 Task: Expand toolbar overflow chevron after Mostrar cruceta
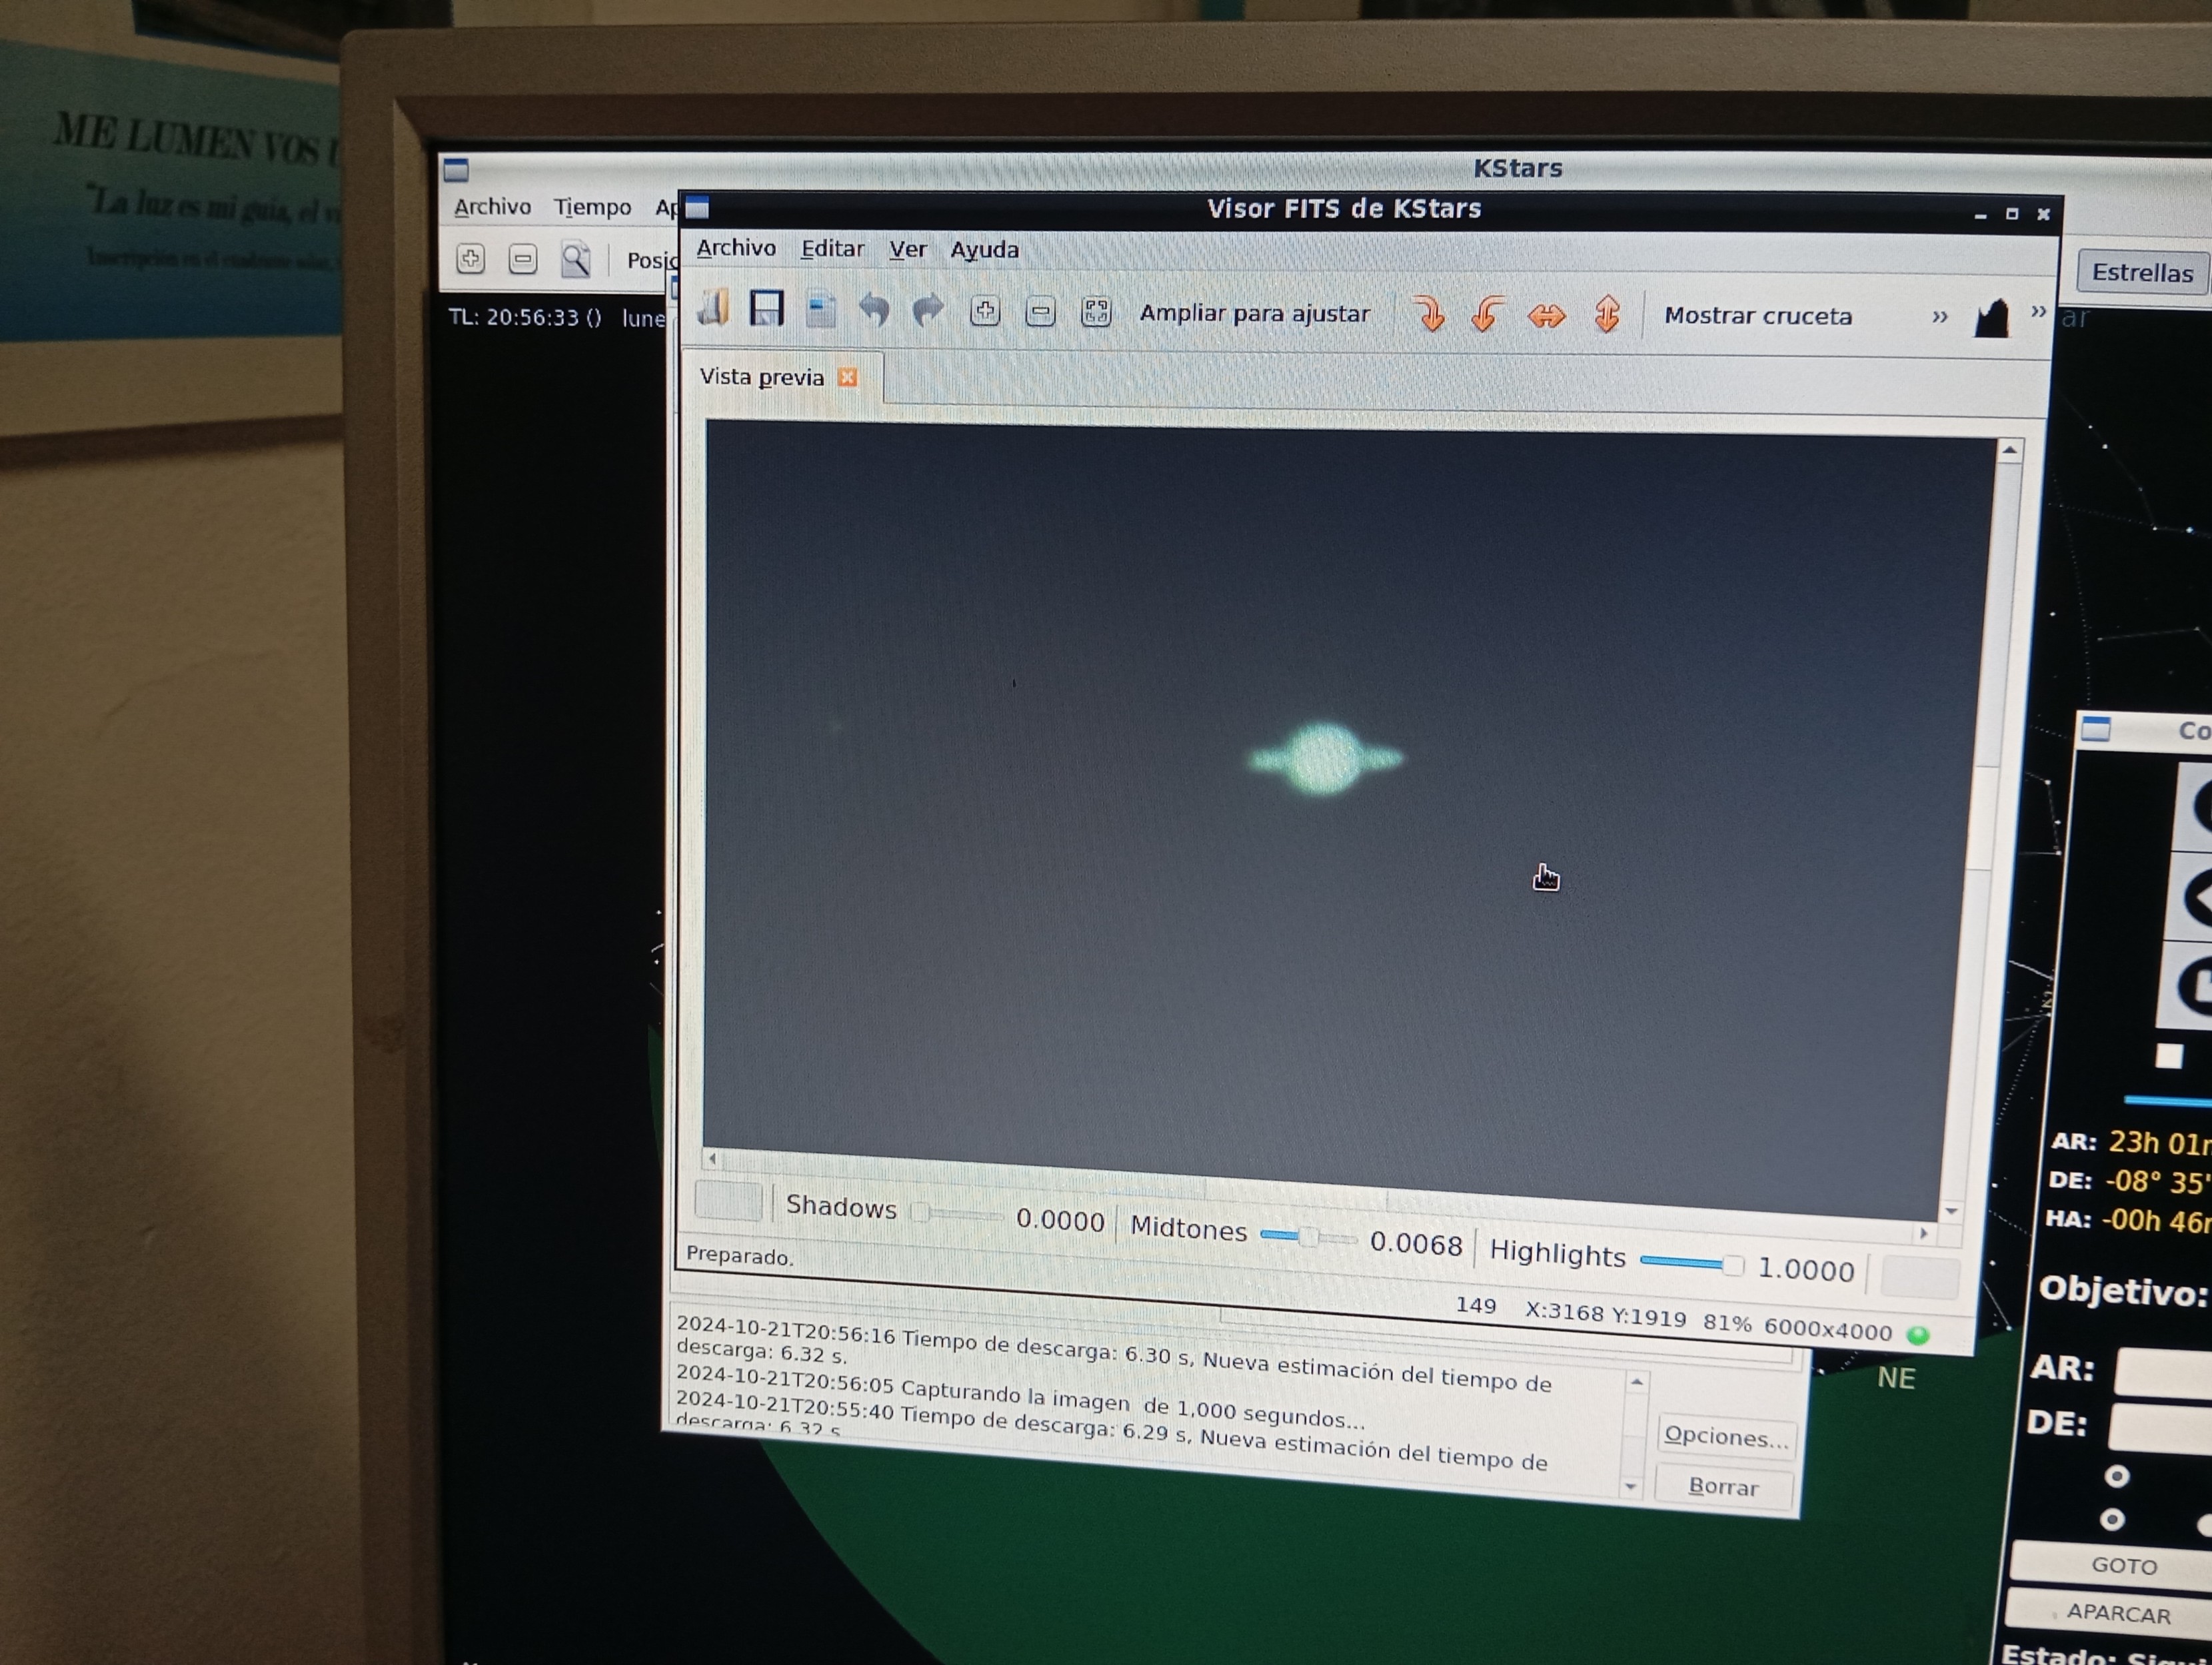[x=1940, y=317]
